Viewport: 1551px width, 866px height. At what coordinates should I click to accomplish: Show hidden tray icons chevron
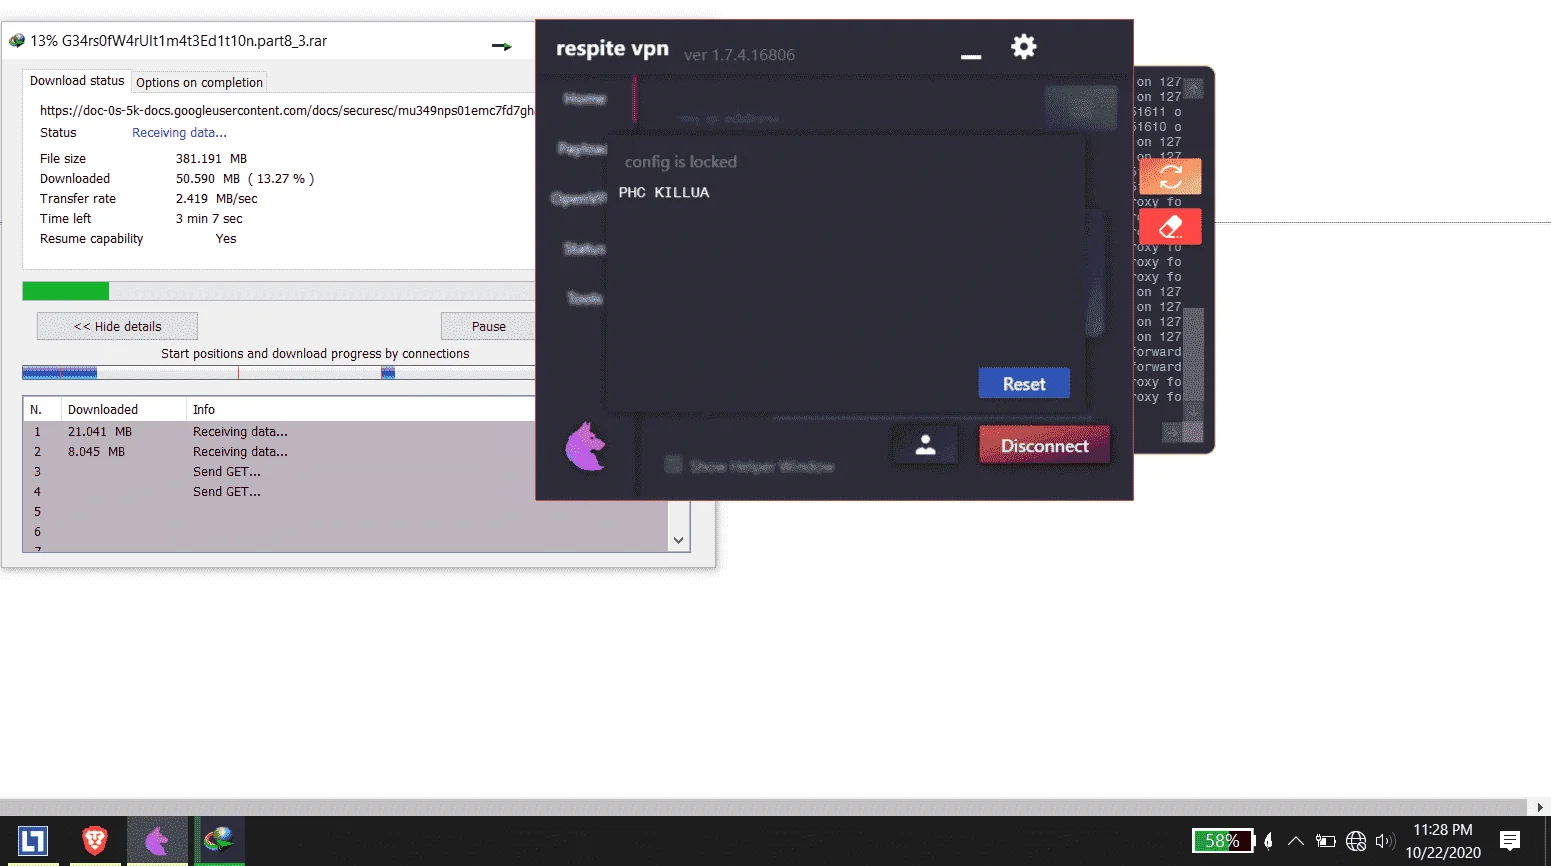1296,841
